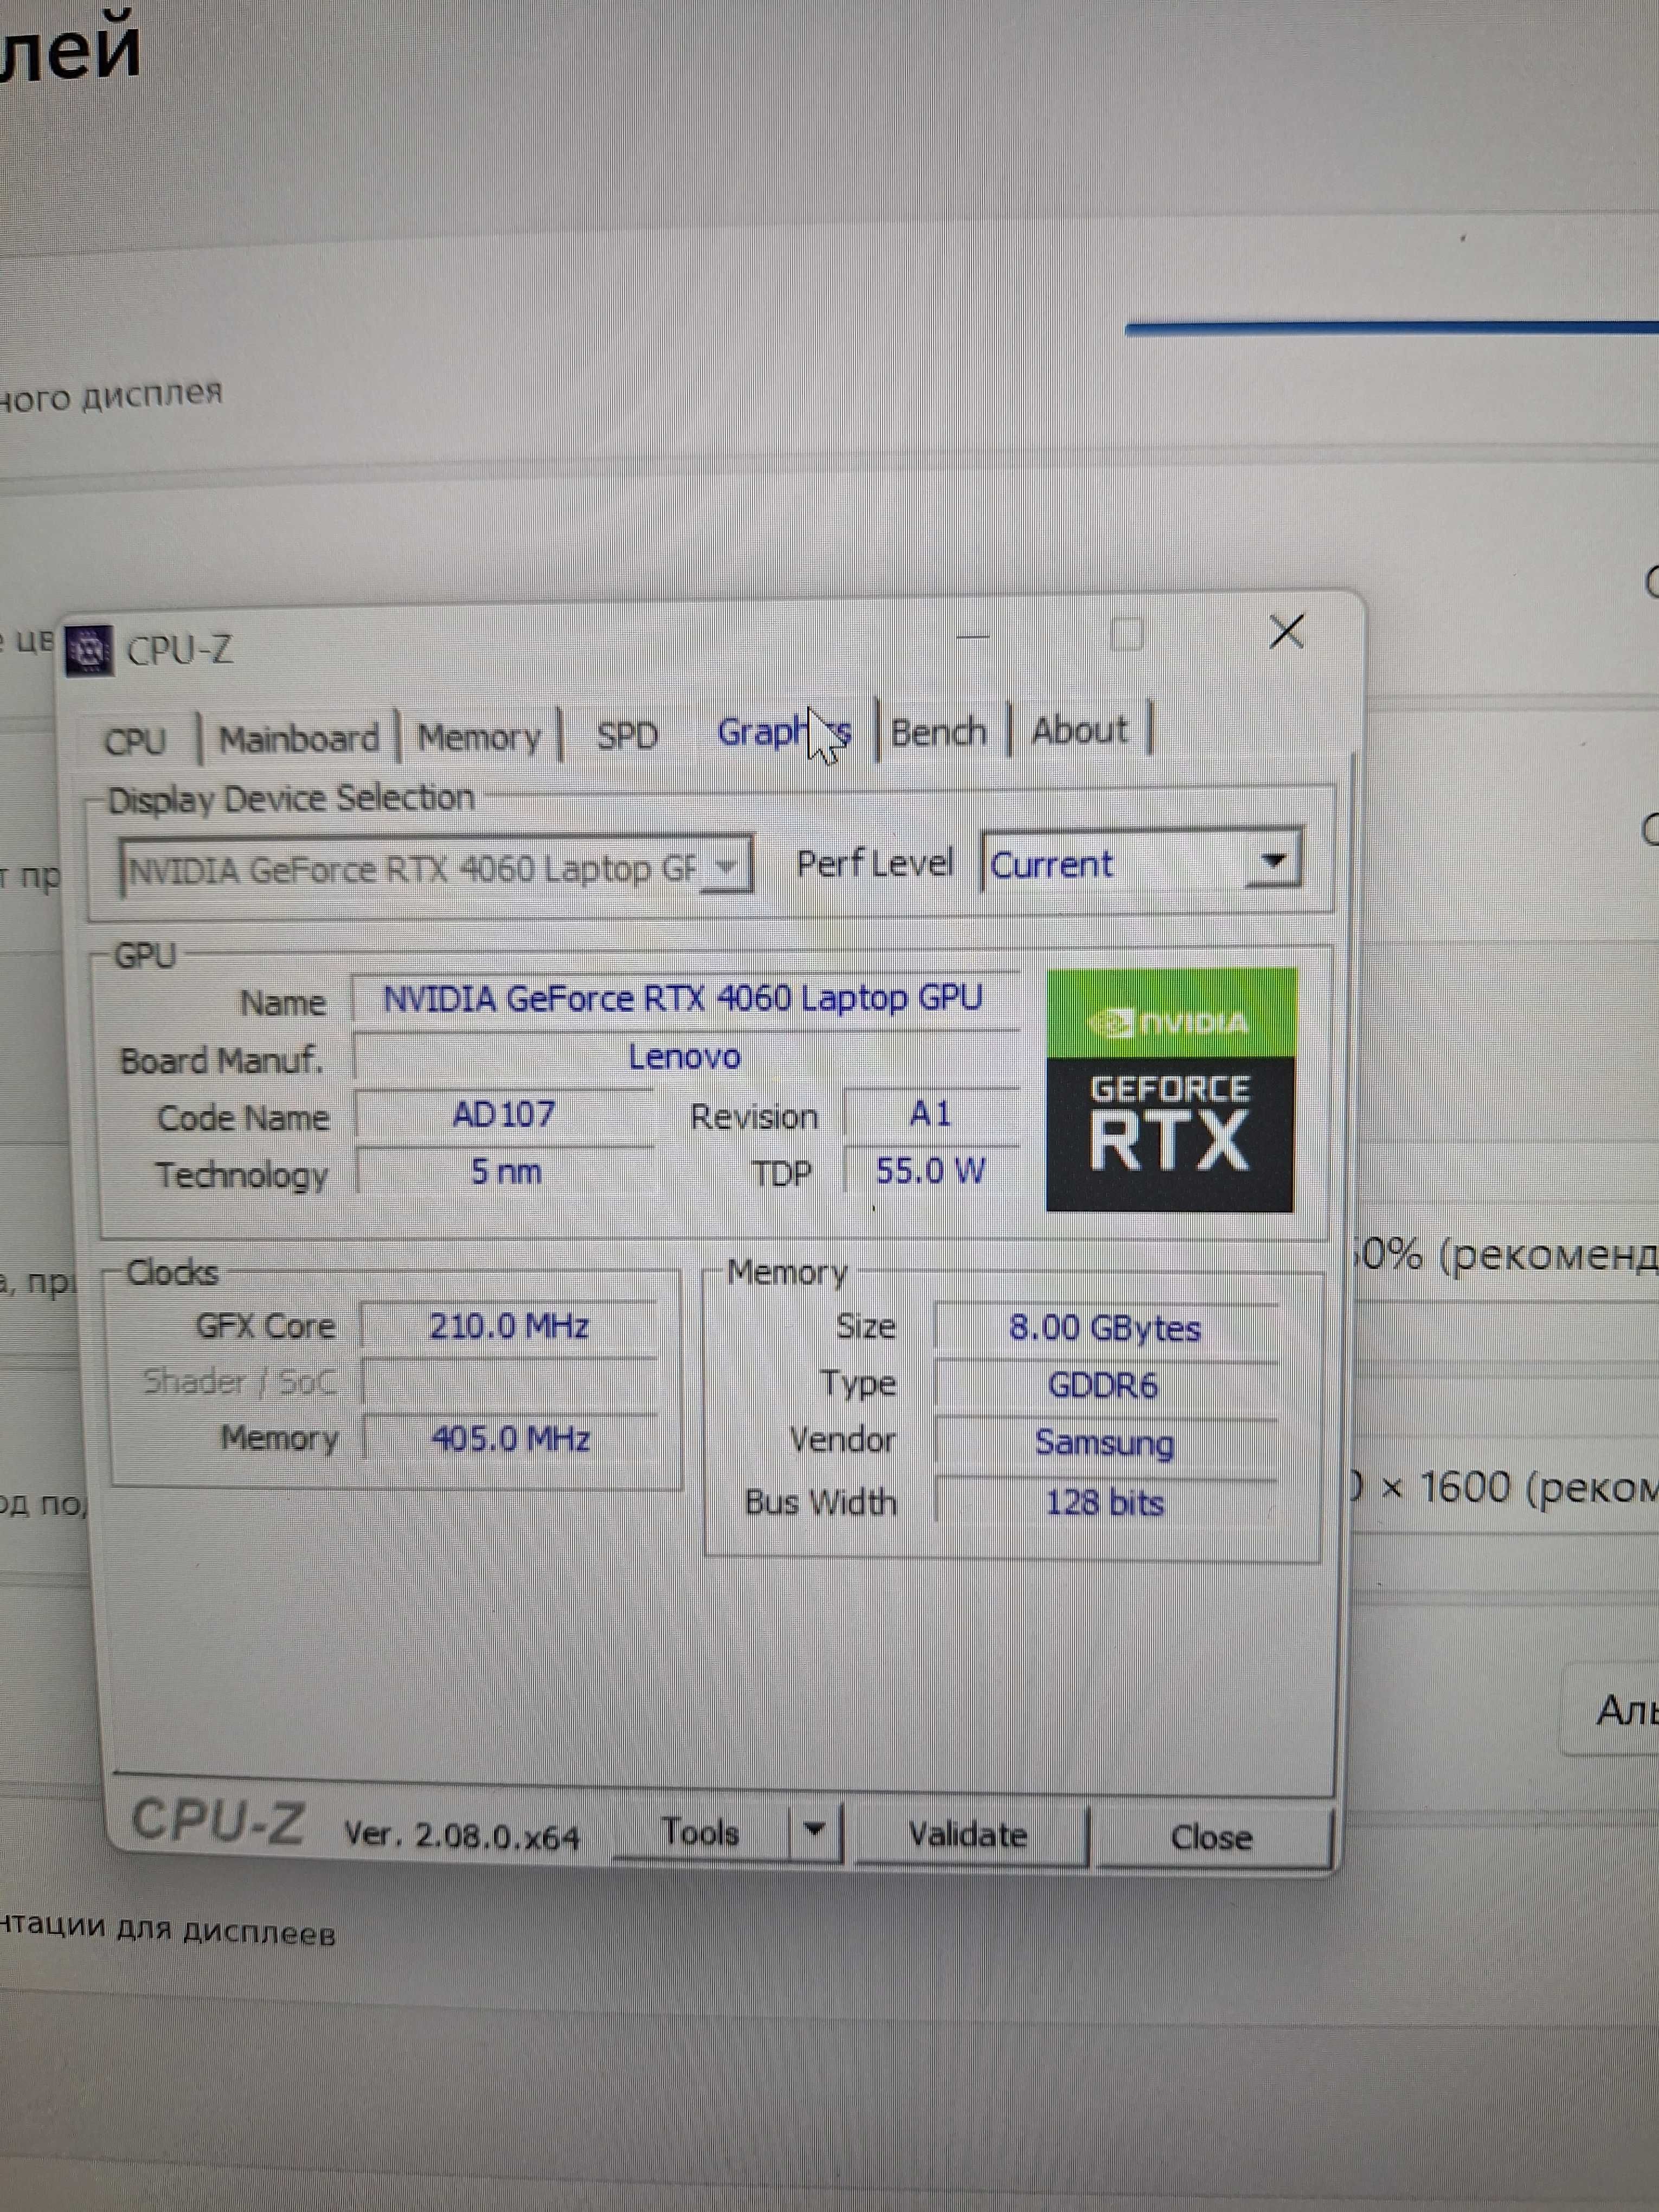Close the CPU-Z window with X

click(x=1287, y=631)
